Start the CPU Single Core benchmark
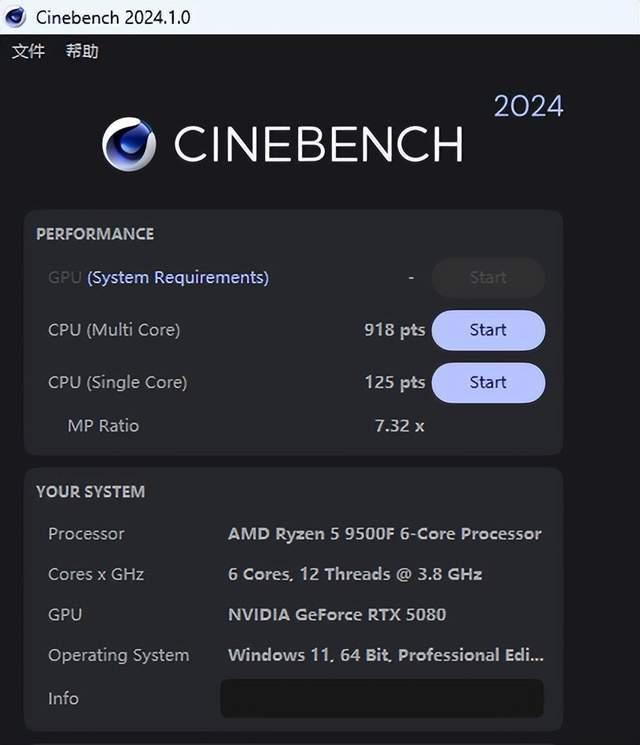640x745 pixels. pyautogui.click(x=488, y=382)
